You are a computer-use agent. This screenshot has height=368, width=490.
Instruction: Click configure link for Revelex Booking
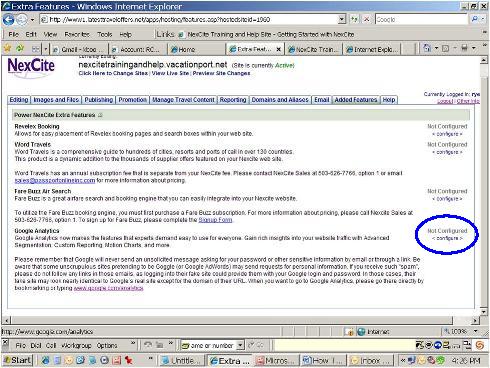pyautogui.click(x=447, y=134)
